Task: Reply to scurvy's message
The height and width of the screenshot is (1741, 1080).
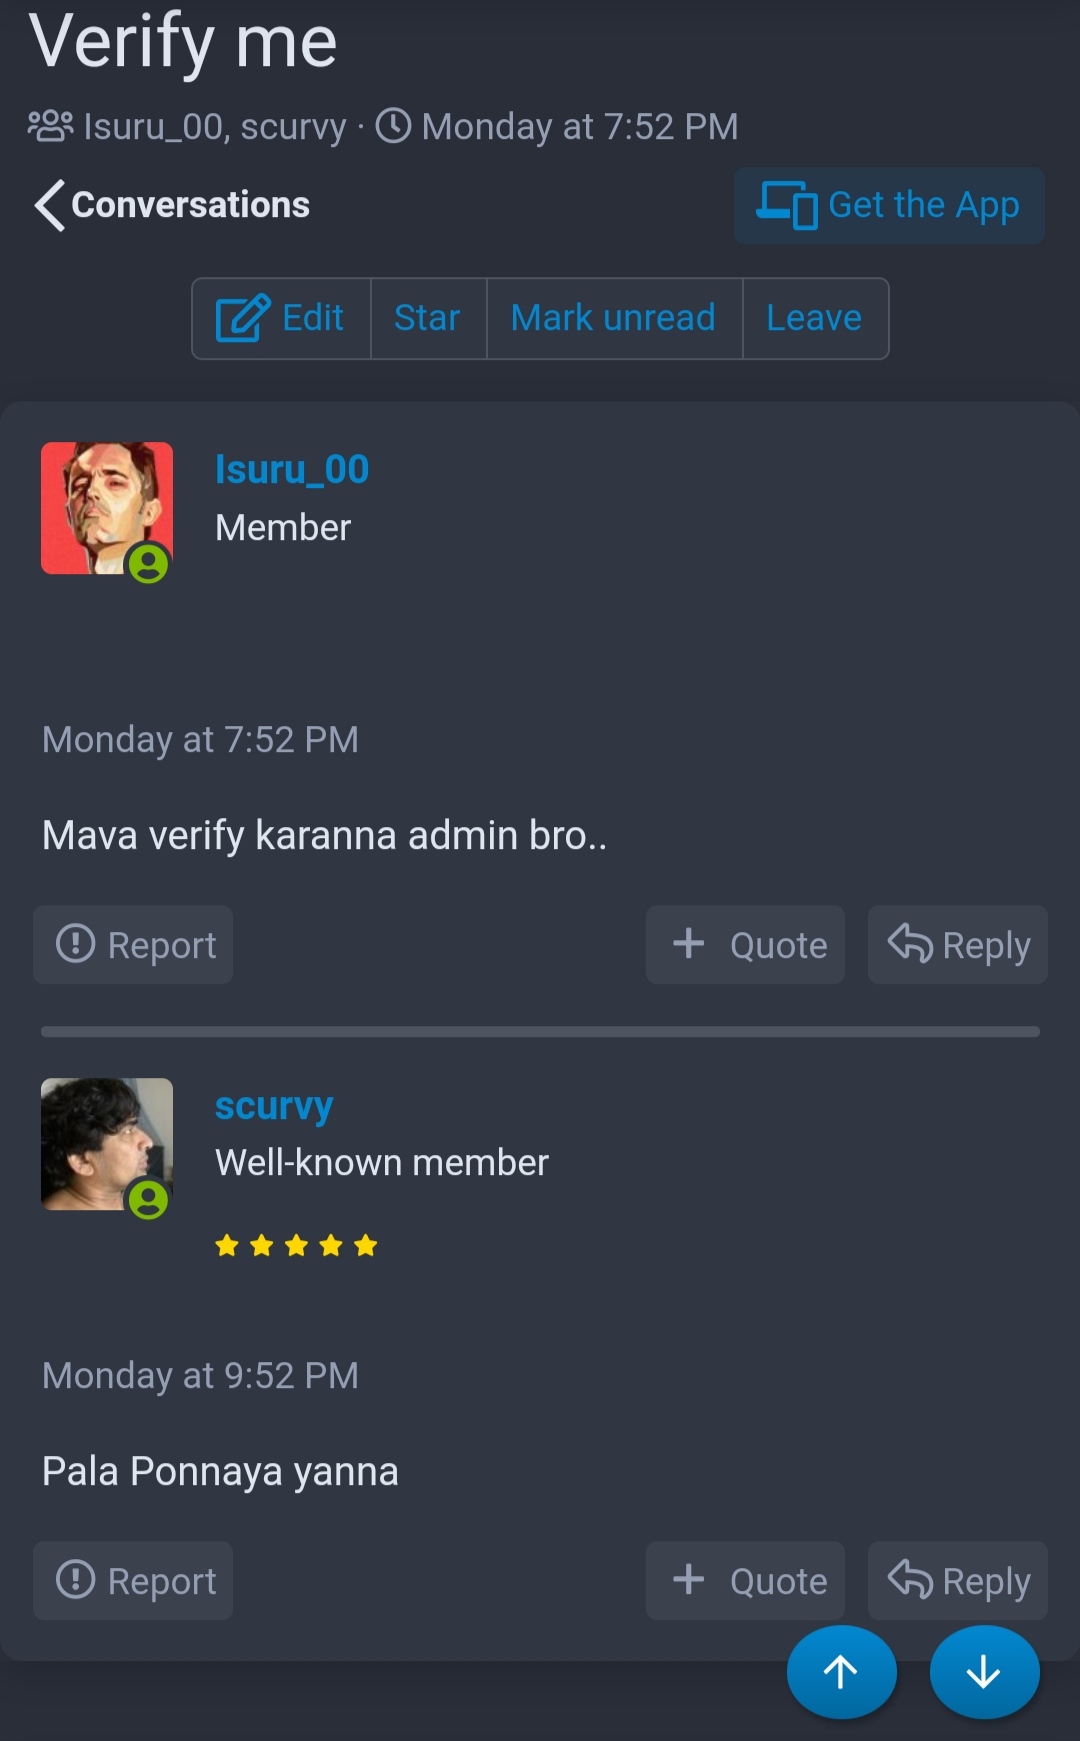Action: point(958,1581)
